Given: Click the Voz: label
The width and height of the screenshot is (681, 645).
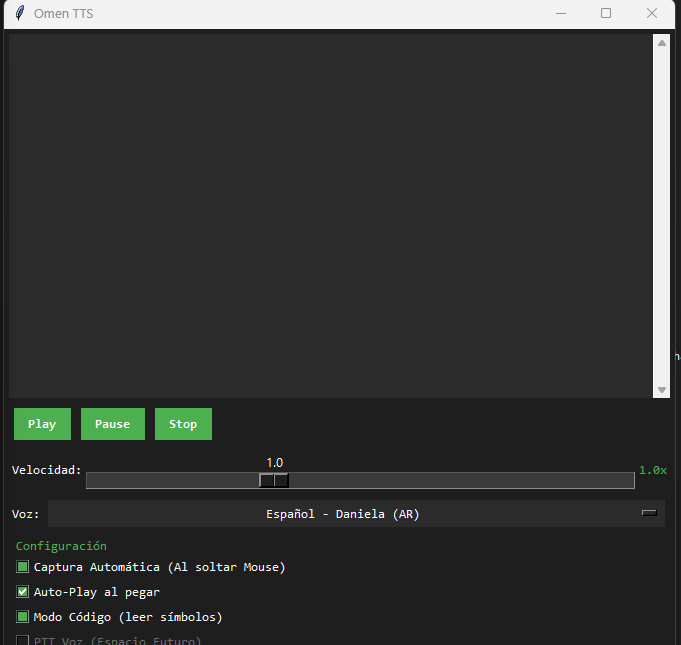Looking at the screenshot, I should (x=26, y=514).
